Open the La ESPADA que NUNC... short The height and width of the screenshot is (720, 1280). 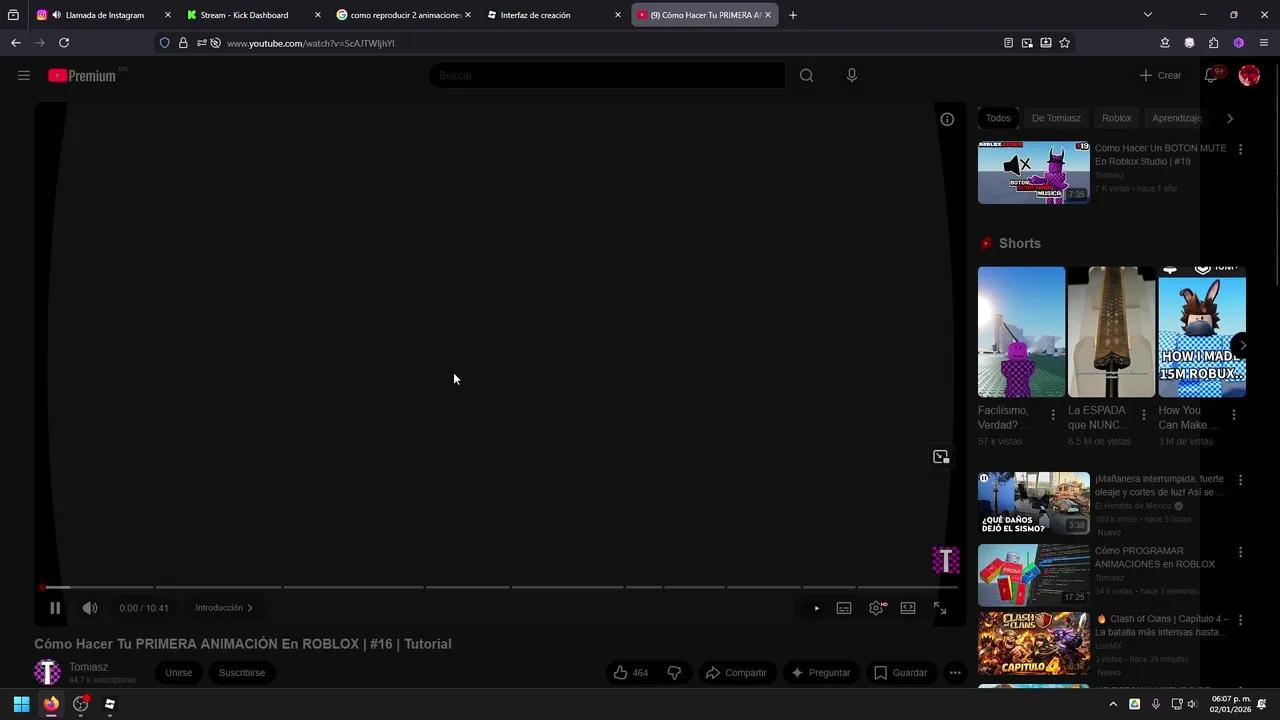pos(1111,331)
